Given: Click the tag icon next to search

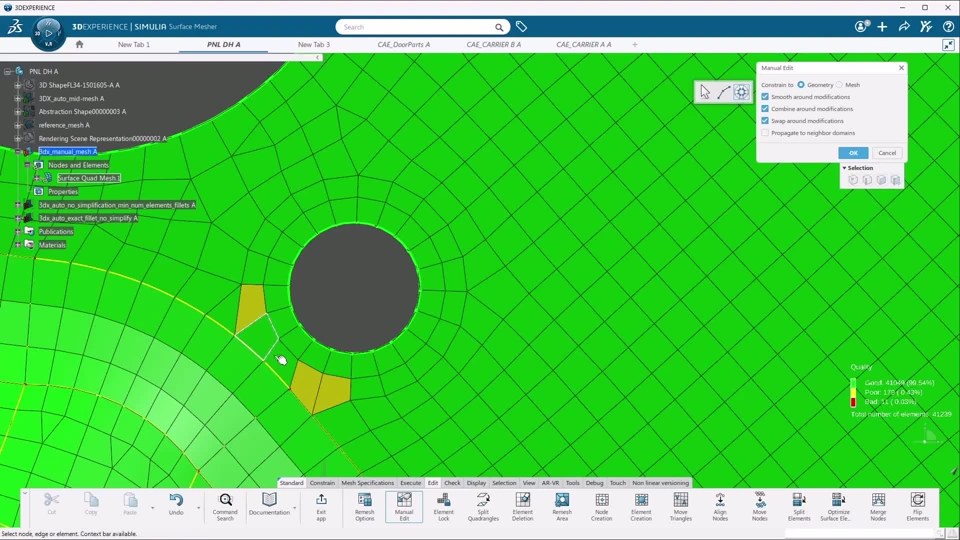Looking at the screenshot, I should (x=521, y=27).
